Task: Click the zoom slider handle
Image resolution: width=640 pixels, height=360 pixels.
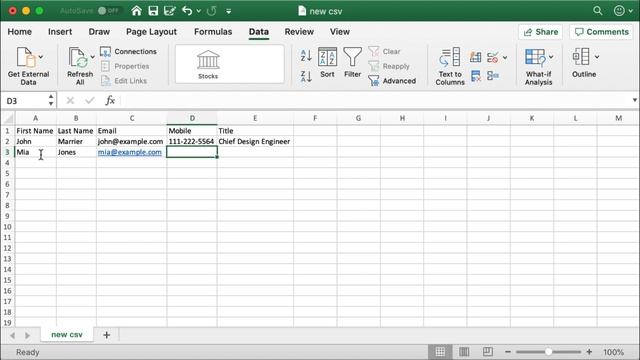Action: click(548, 351)
